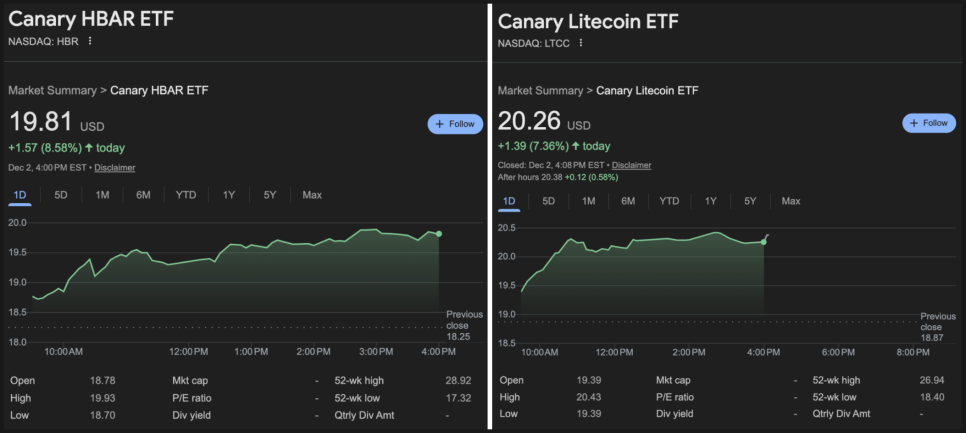Switch Litecoin chart to 5D range
The height and width of the screenshot is (433, 966).
click(548, 201)
